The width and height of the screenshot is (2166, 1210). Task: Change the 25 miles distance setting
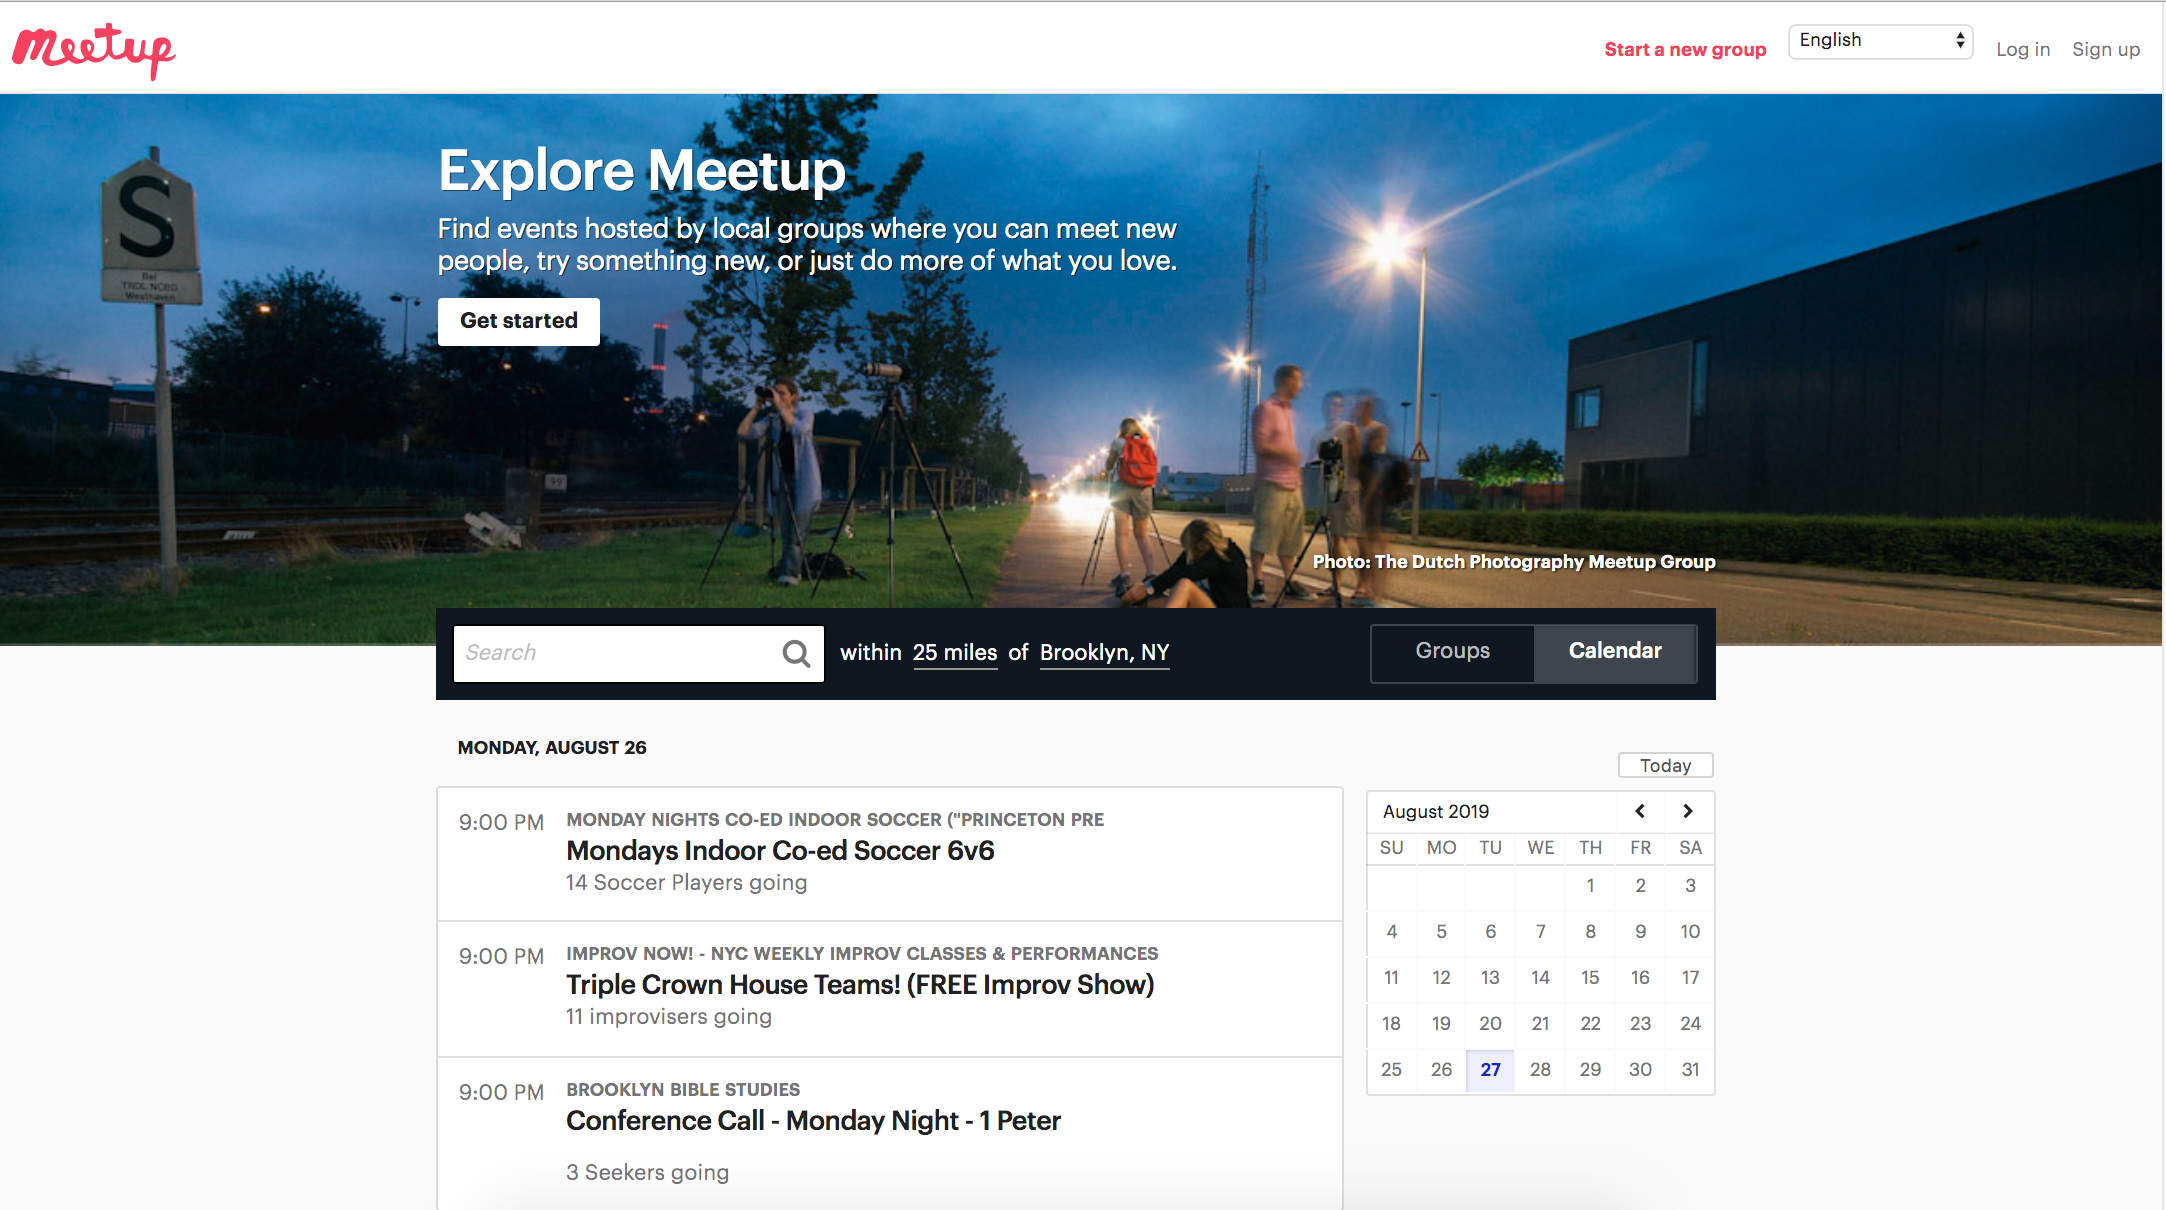(954, 652)
